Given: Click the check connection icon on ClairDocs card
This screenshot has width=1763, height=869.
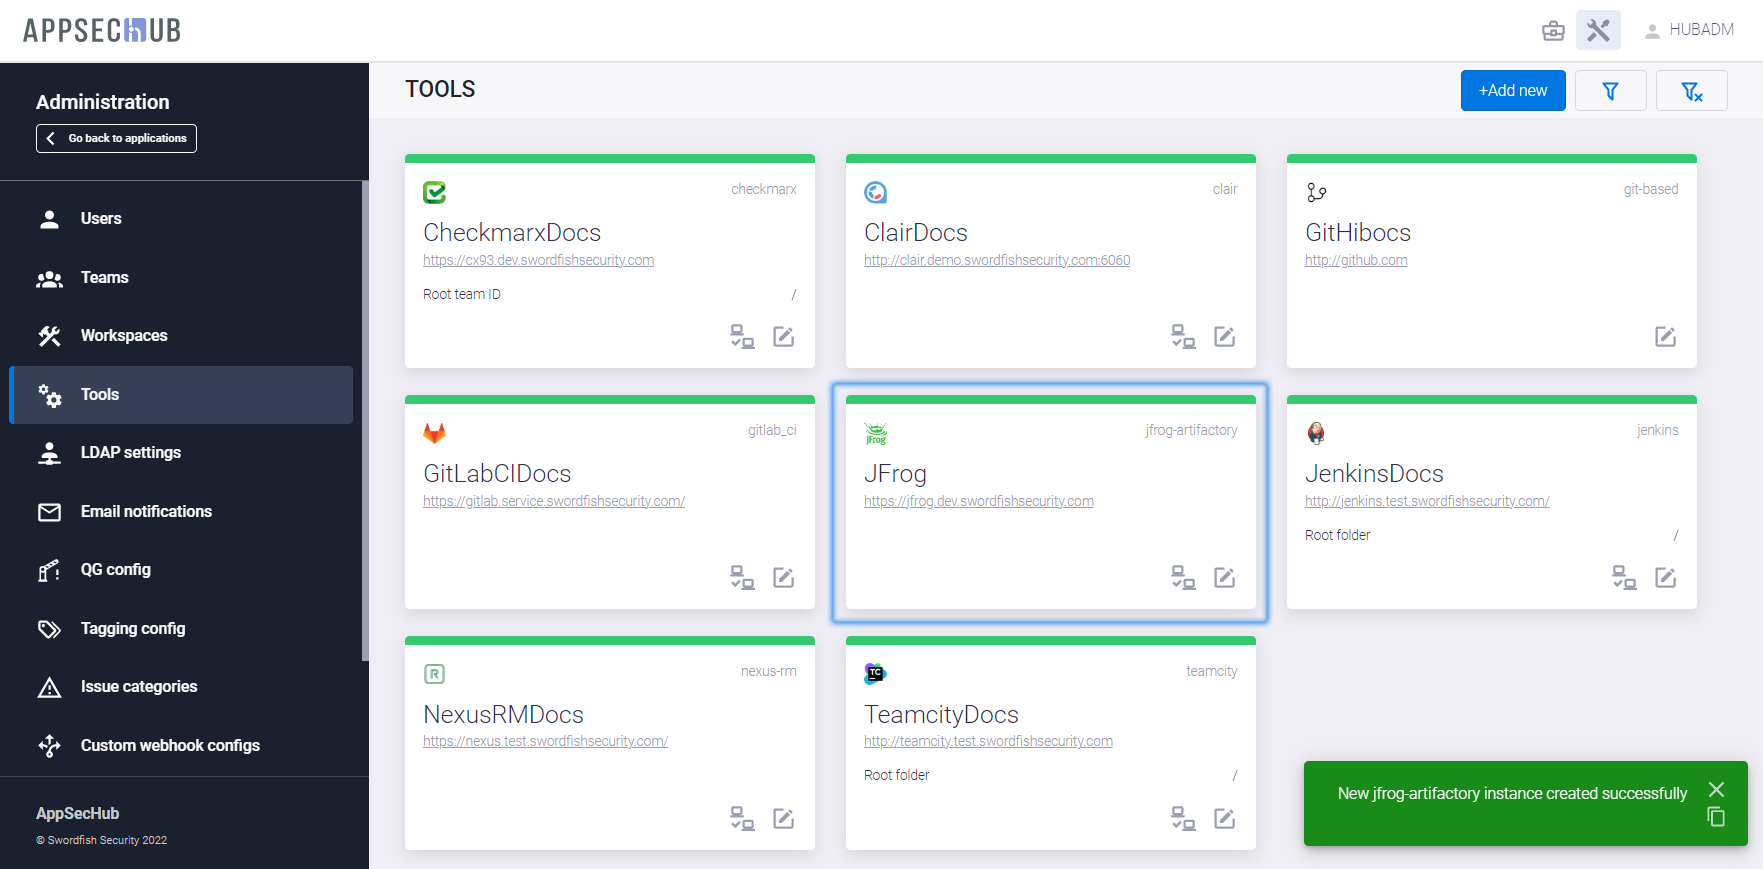Looking at the screenshot, I should point(1183,337).
